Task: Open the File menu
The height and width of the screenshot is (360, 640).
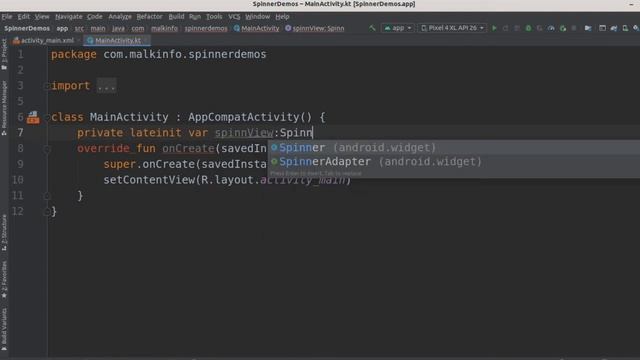Action: pos(7,17)
